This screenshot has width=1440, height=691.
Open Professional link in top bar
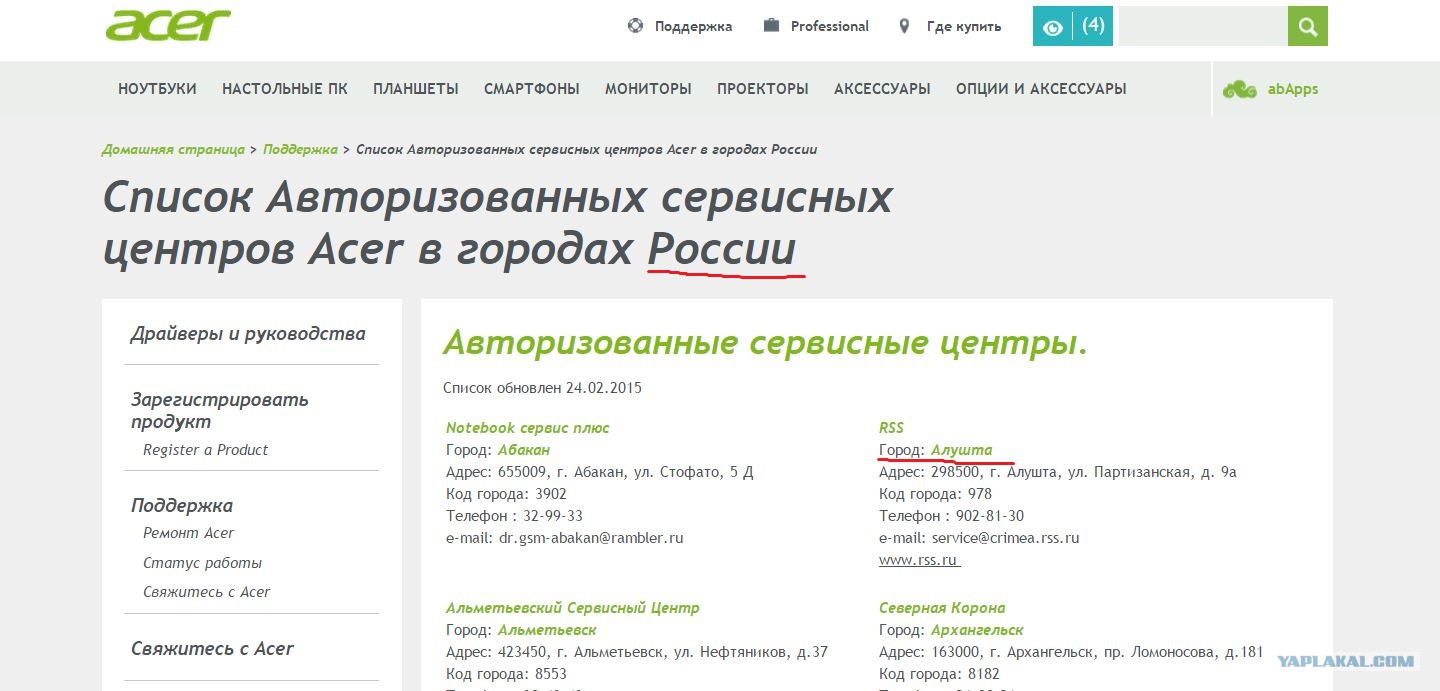point(830,26)
